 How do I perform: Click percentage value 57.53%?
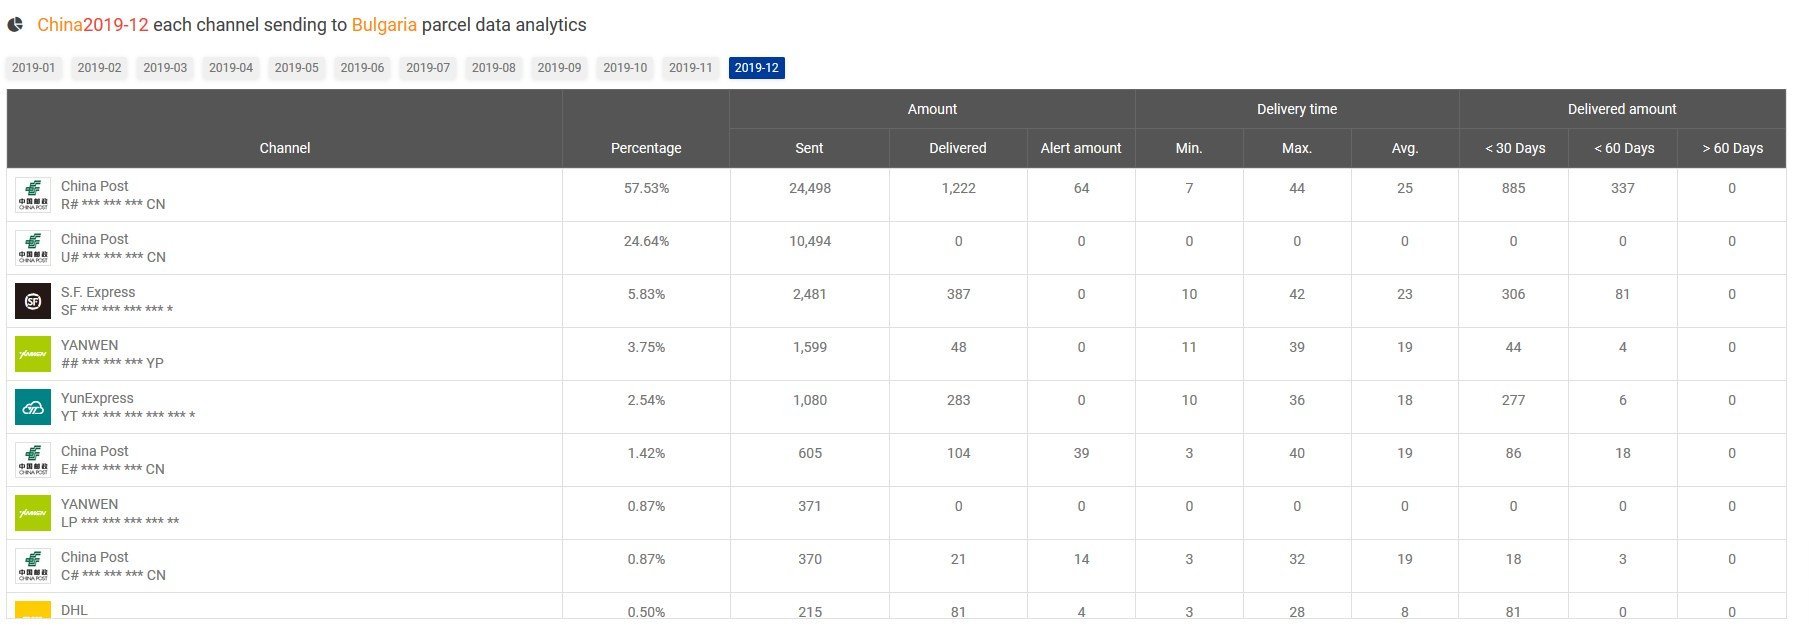[646, 188]
